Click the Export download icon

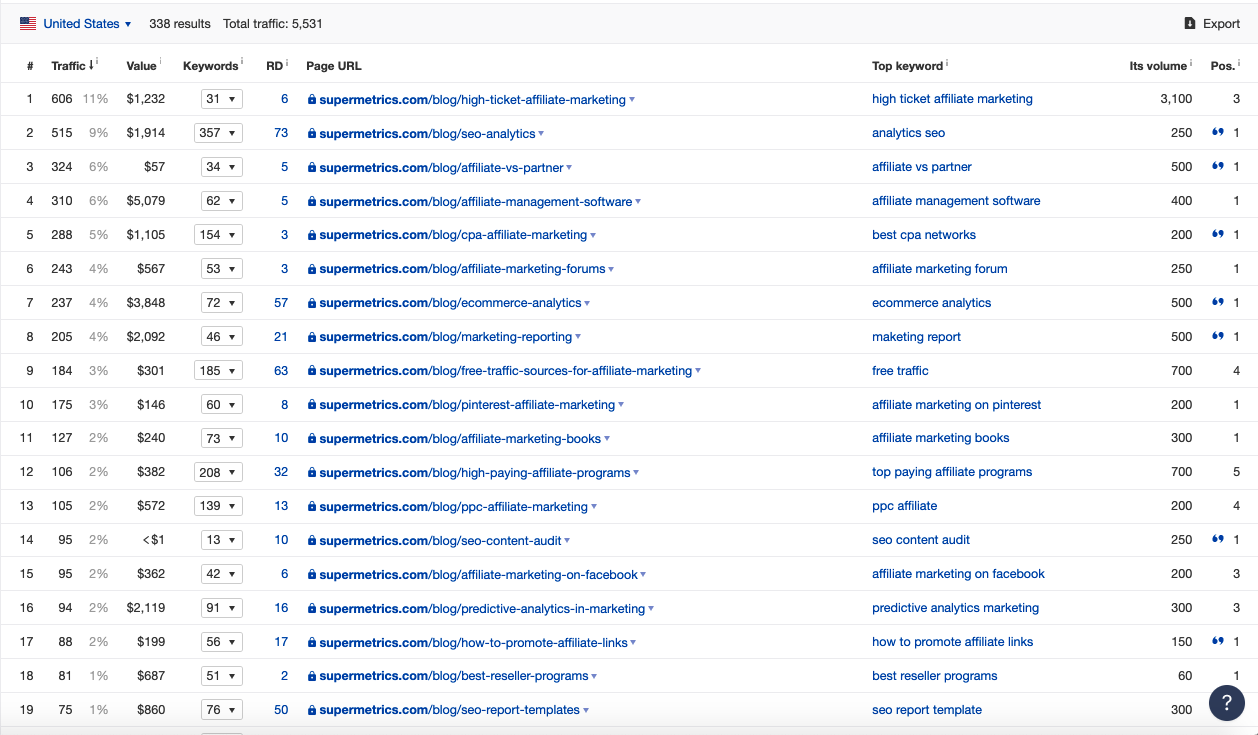pos(1189,23)
